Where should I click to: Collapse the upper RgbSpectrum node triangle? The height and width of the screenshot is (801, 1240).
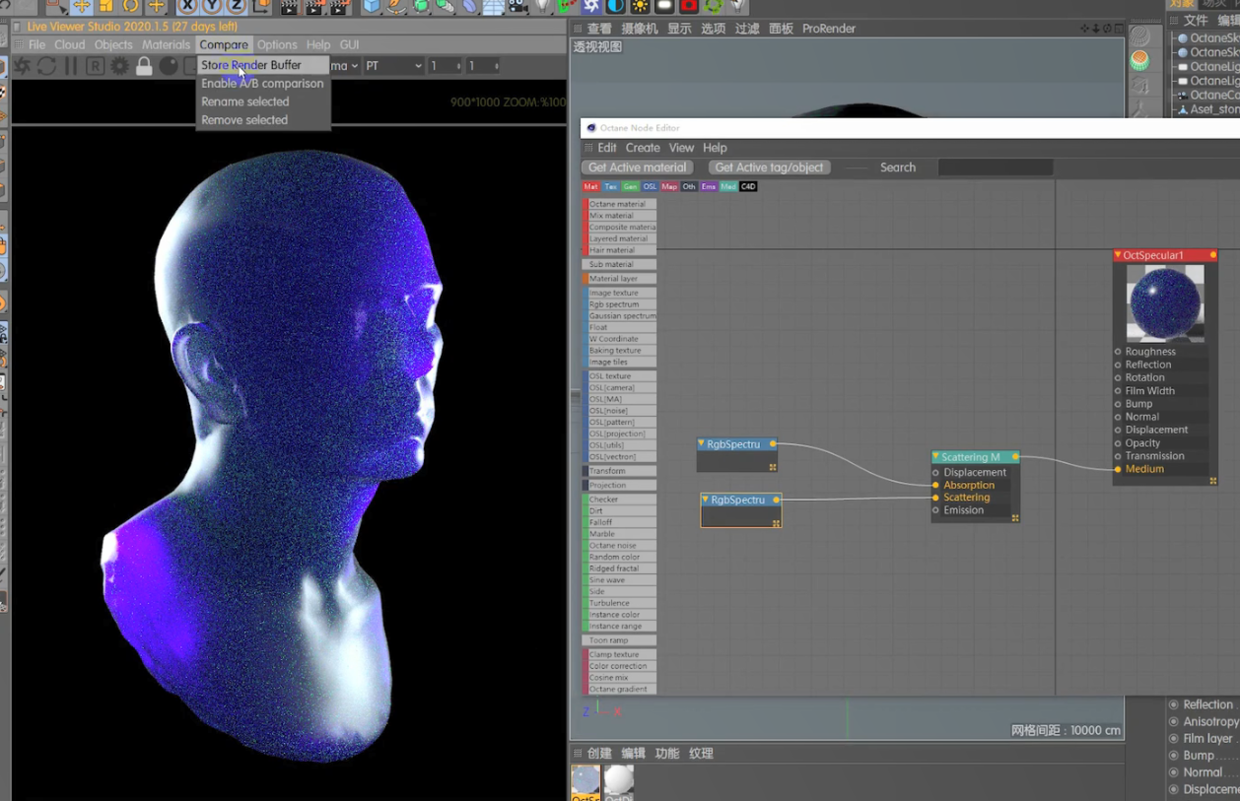click(x=702, y=444)
